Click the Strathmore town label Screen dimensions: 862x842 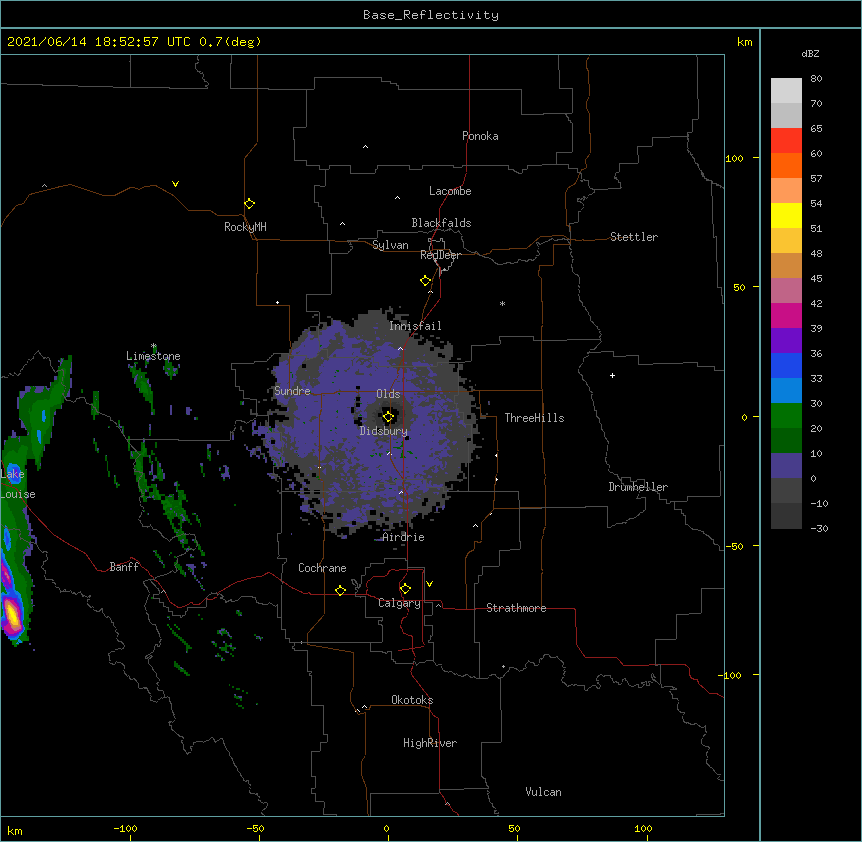click(516, 608)
